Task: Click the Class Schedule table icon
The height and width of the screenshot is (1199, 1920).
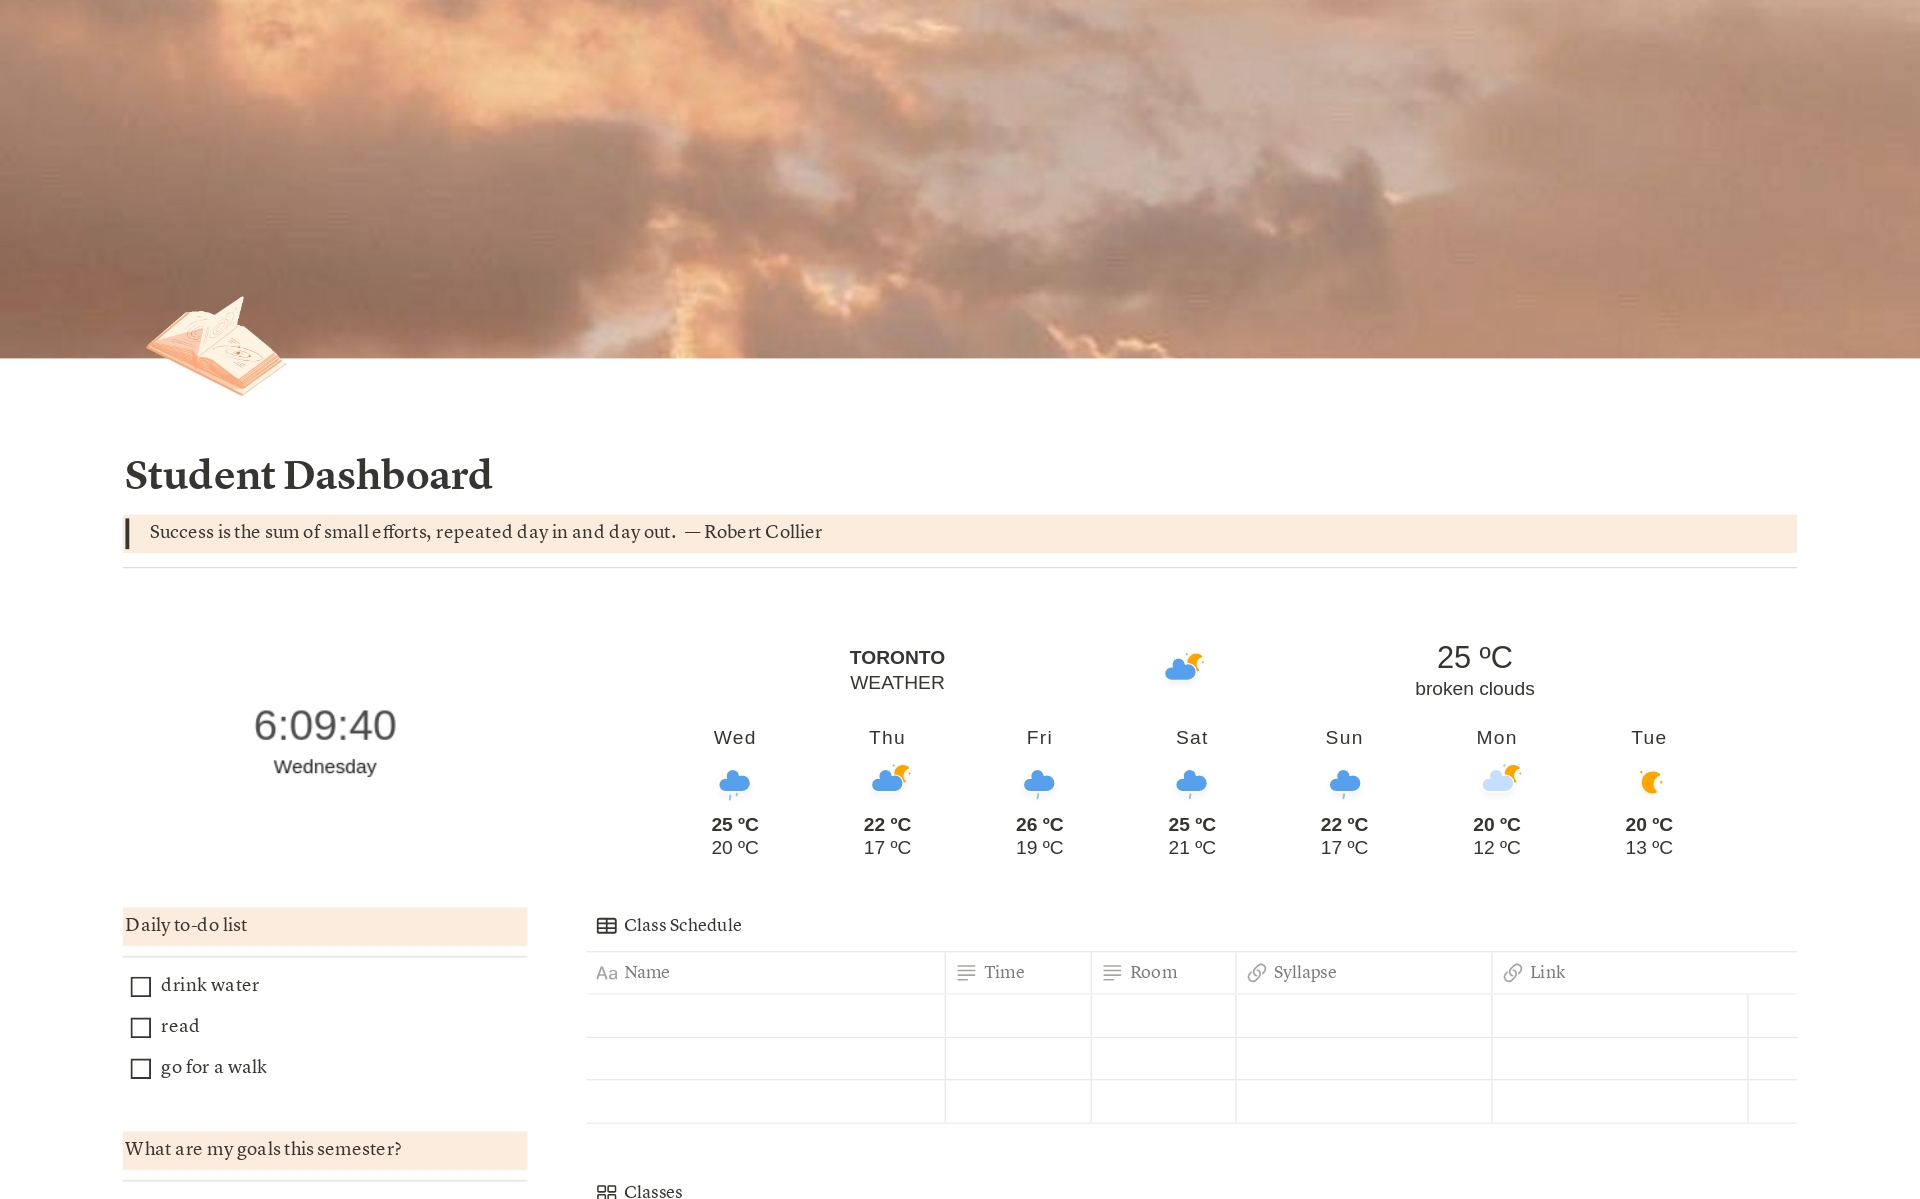Action: click(606, 925)
